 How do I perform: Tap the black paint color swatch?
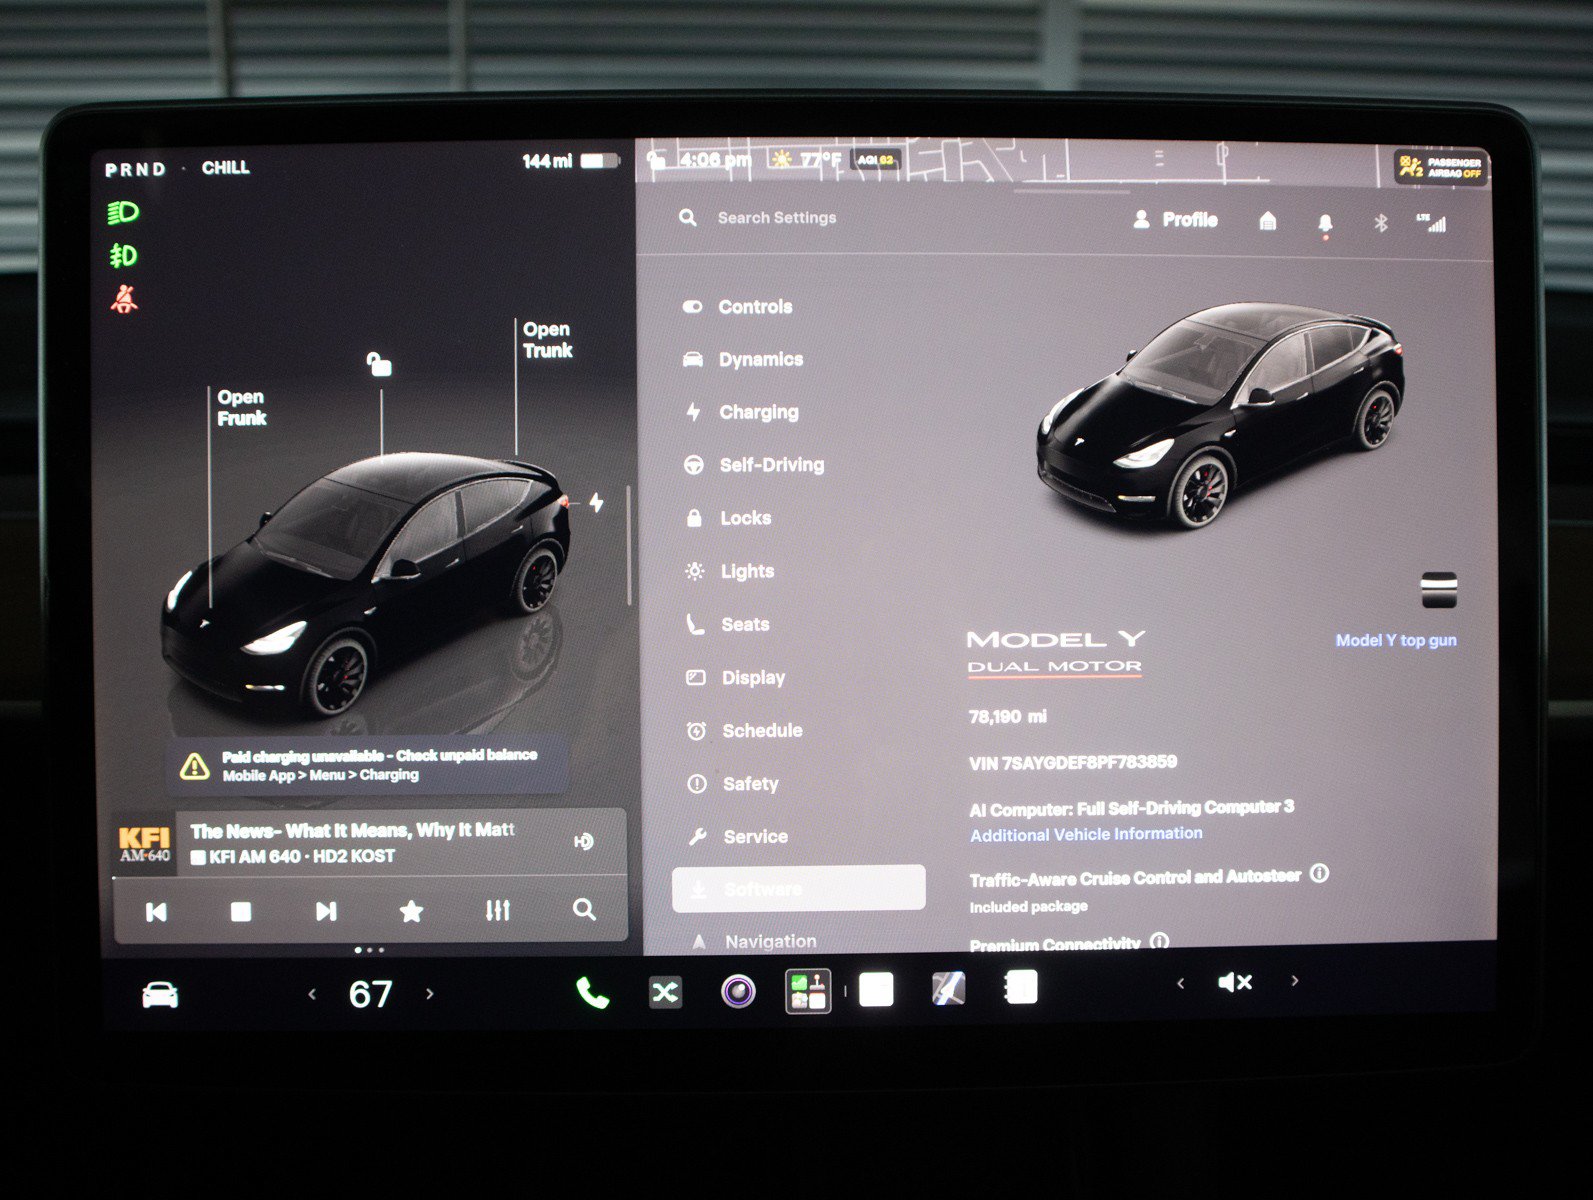pos(1439,590)
